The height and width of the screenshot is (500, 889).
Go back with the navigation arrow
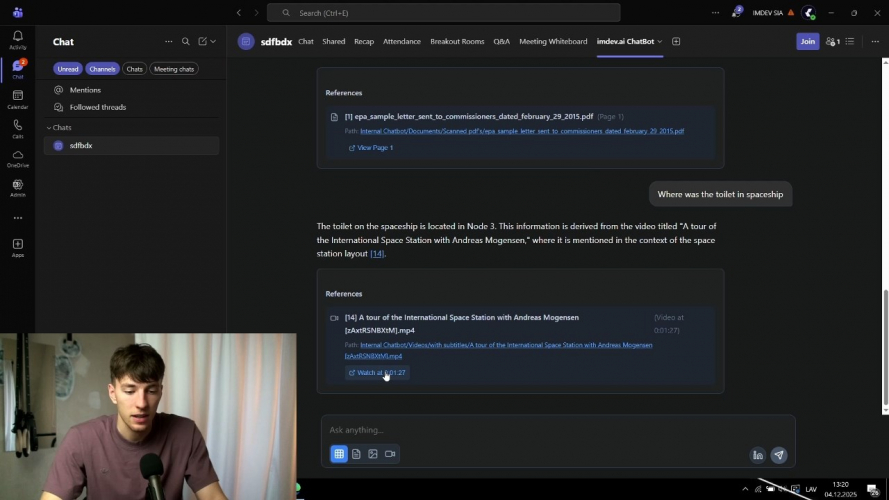click(x=239, y=12)
